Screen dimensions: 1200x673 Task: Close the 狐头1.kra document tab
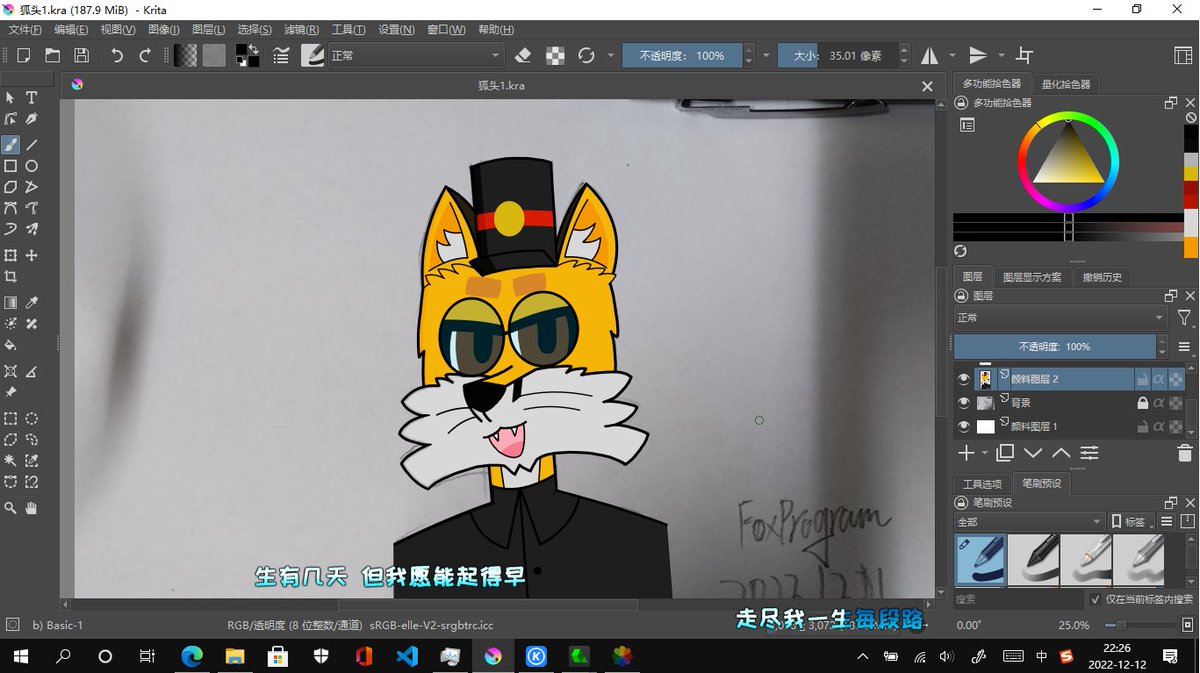click(x=927, y=86)
